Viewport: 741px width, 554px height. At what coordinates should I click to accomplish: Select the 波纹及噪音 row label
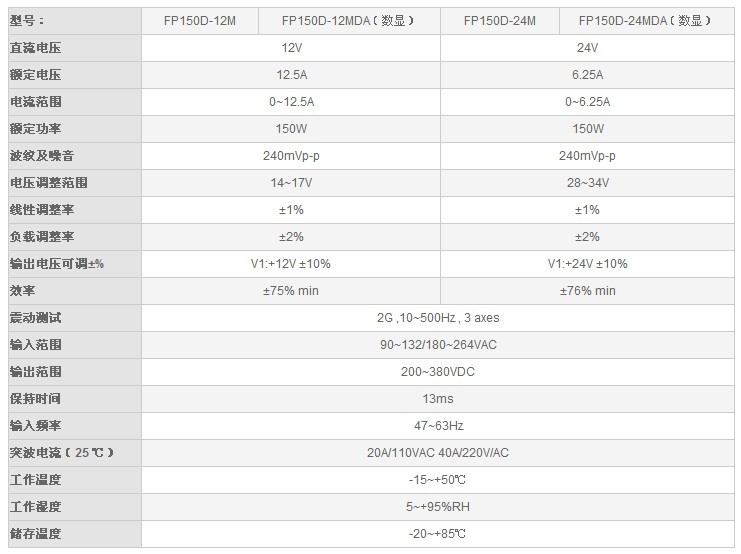click(42, 156)
